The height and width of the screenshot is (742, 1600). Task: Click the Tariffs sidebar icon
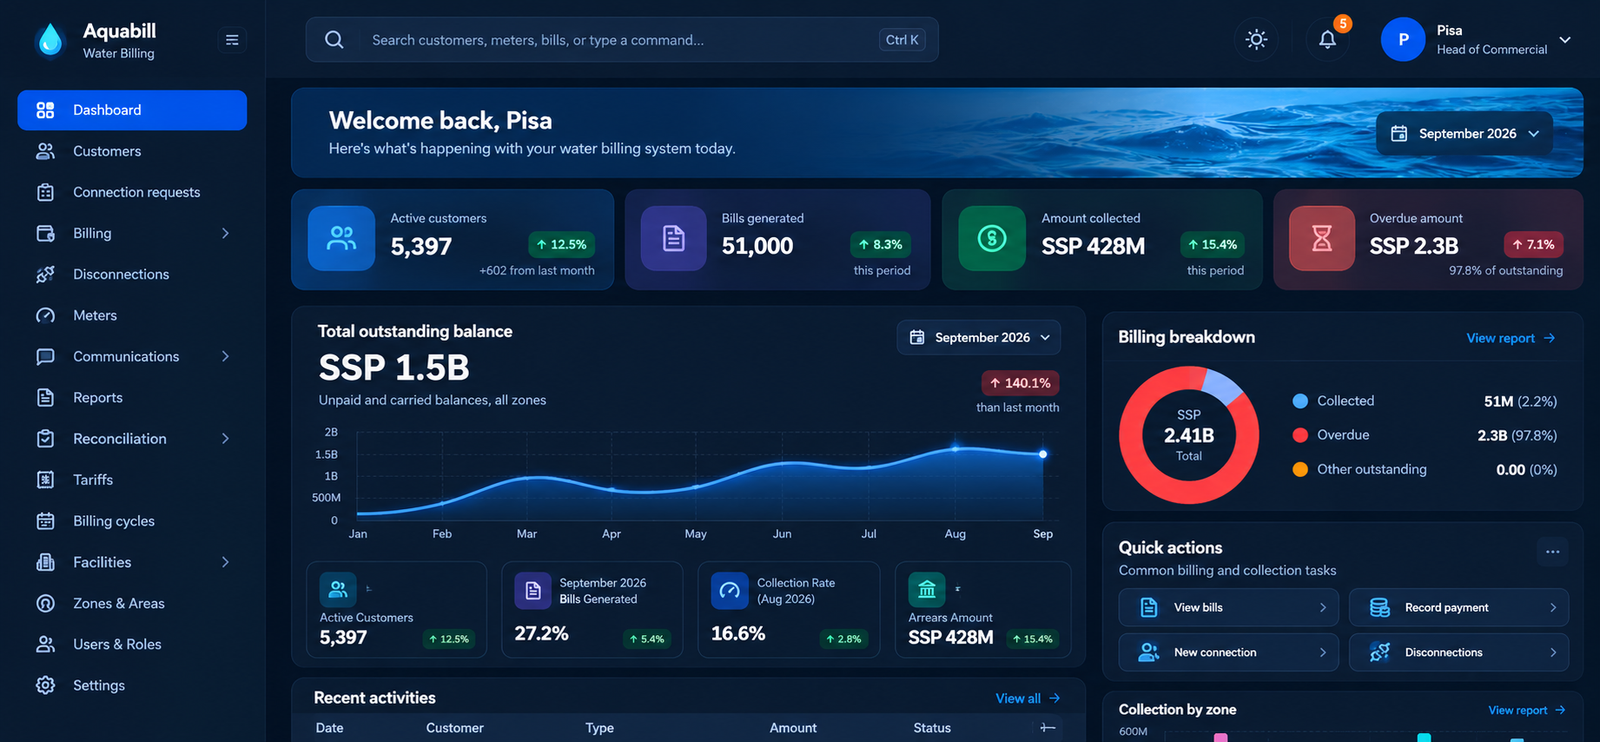pyautogui.click(x=45, y=480)
